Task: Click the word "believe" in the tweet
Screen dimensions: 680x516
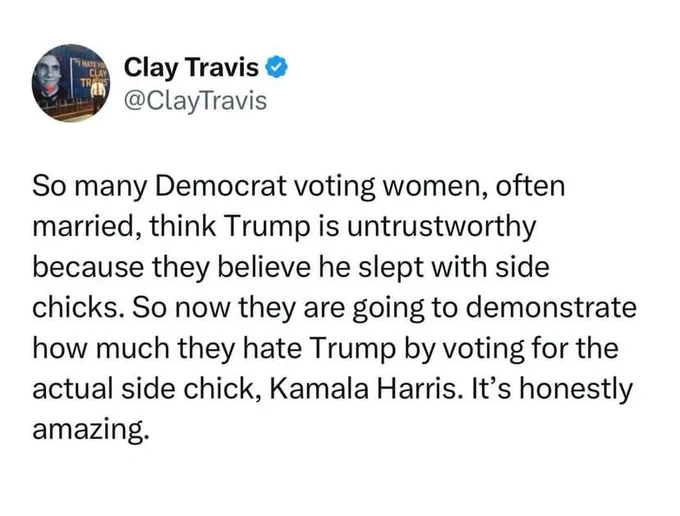Action: pyautogui.click(x=264, y=267)
